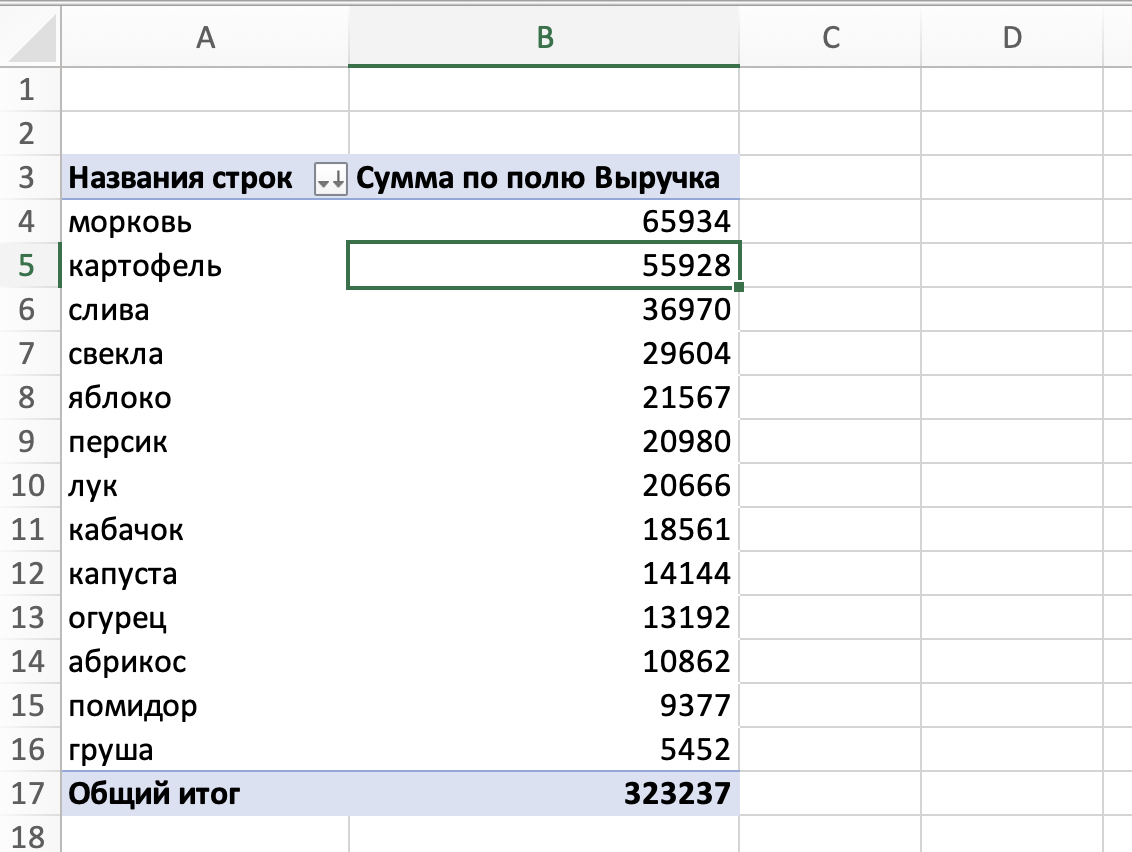Click the value 5452 for груша
This screenshot has width=1132, height=852.
544,748
